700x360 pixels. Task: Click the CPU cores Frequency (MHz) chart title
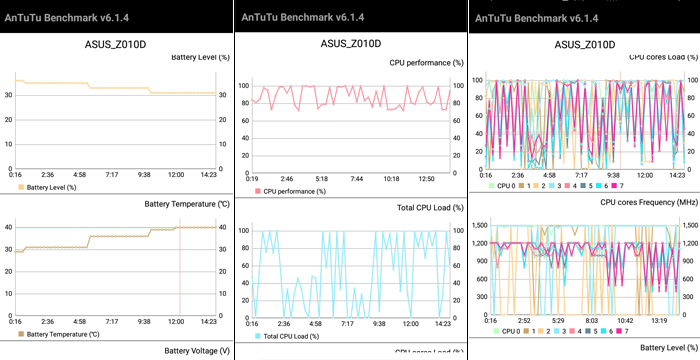coord(649,202)
